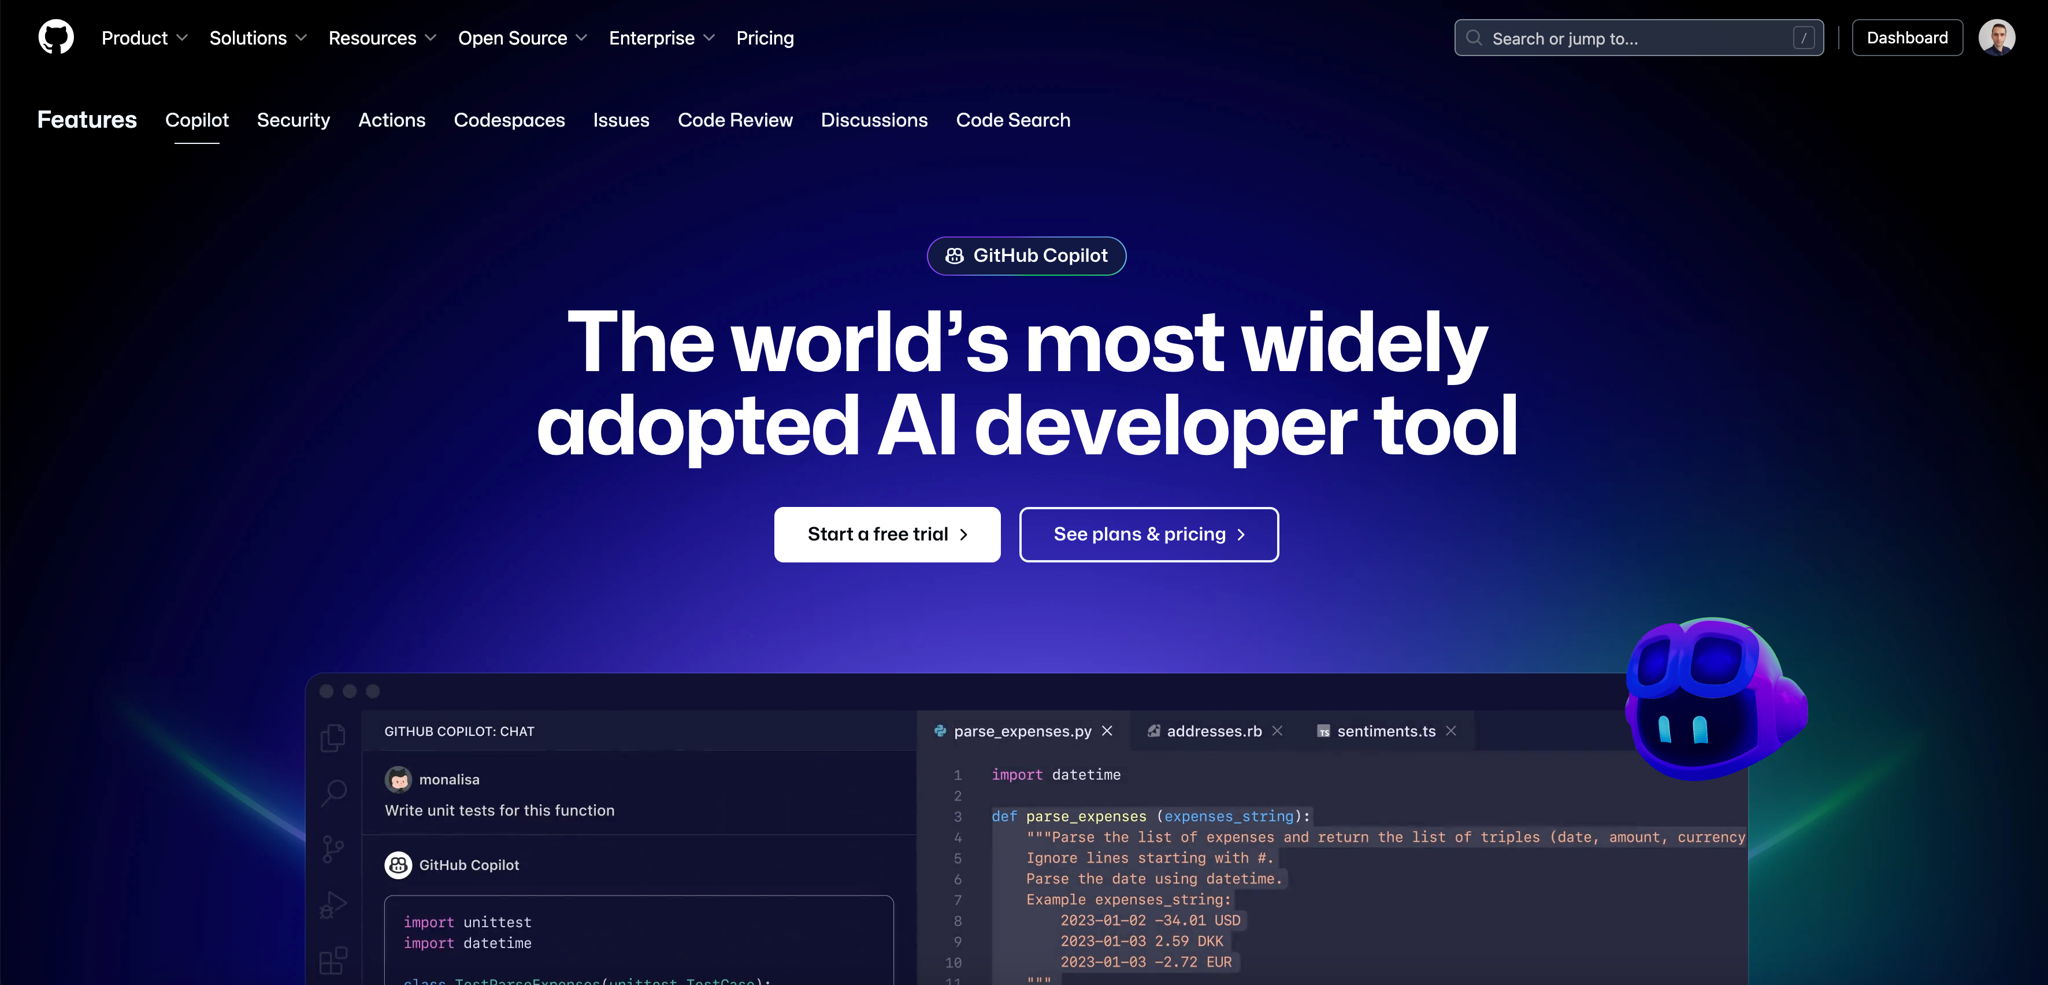
Task: Expand the Product menu
Action: point(144,38)
